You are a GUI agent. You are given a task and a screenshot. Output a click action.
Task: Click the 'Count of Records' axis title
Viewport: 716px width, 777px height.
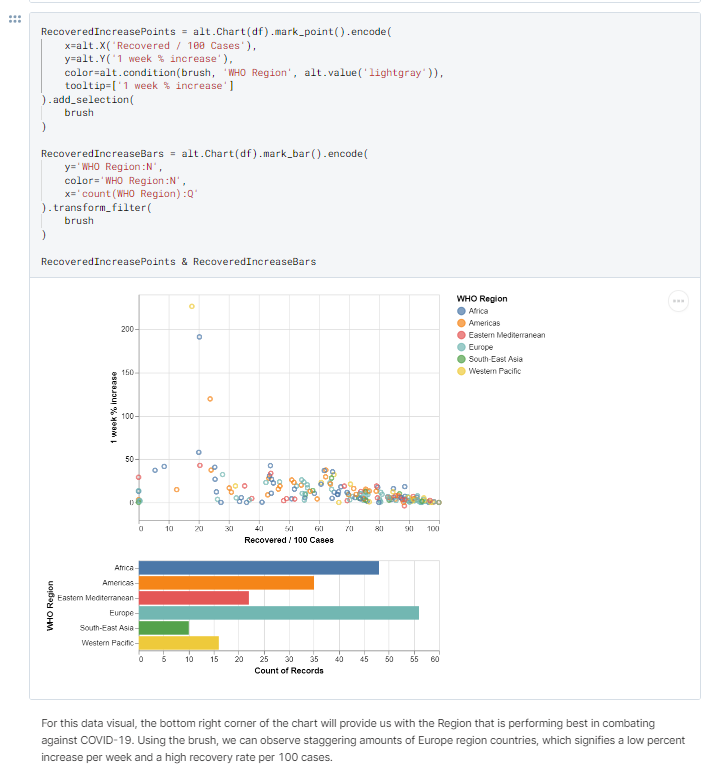pyautogui.click(x=289, y=671)
